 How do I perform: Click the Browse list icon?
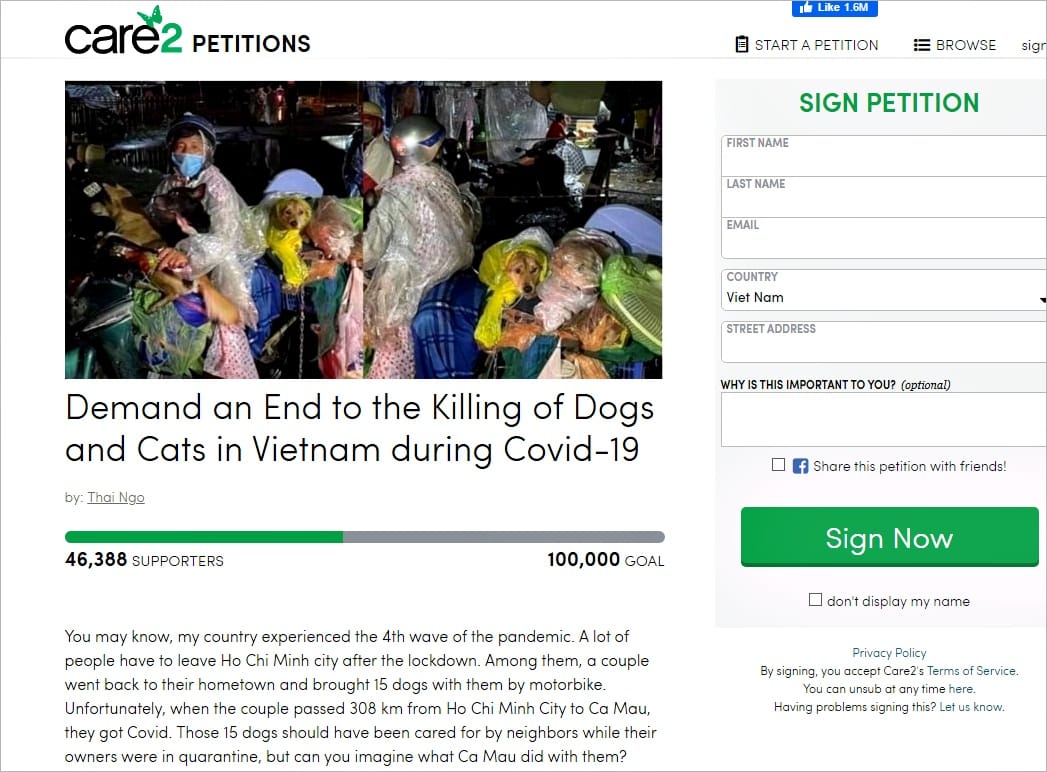922,45
